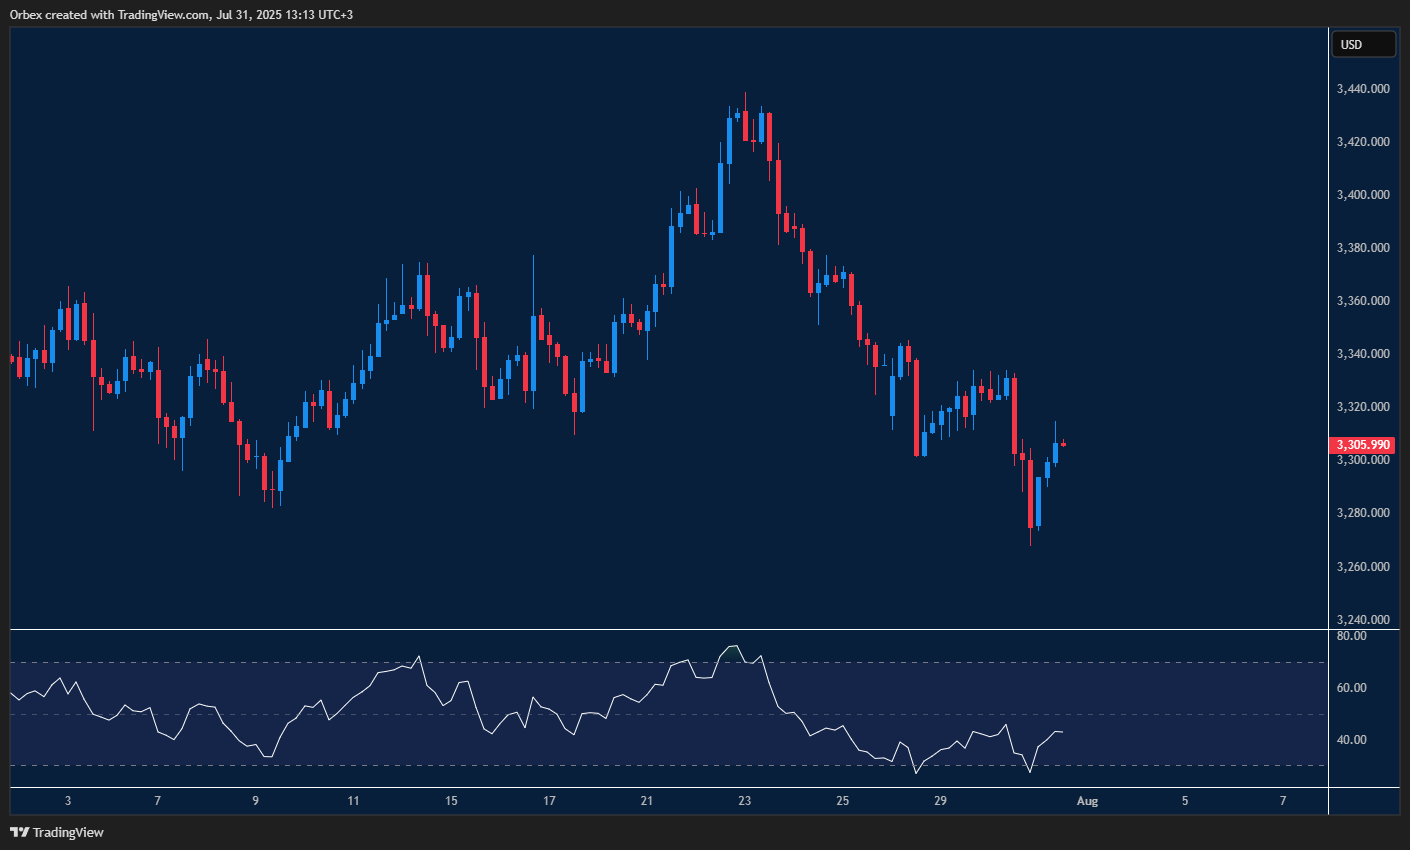The width and height of the screenshot is (1410, 850).
Task: Select the red current price label 3,305.990
Action: 1362,444
